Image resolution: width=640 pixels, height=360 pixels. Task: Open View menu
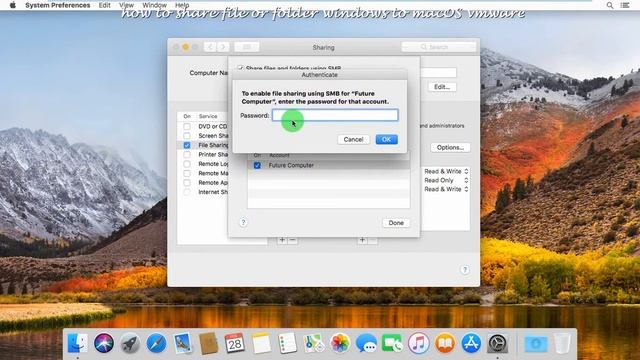127,5
